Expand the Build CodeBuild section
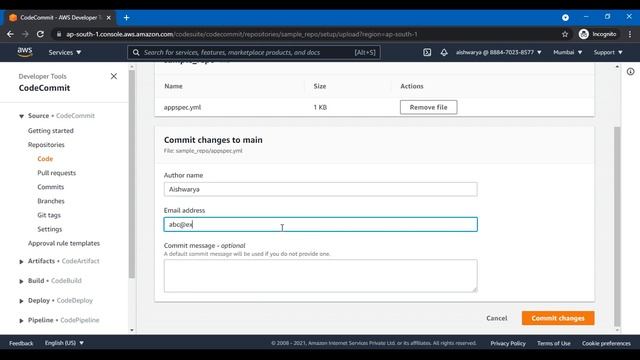The image size is (640, 360). click(x=21, y=281)
